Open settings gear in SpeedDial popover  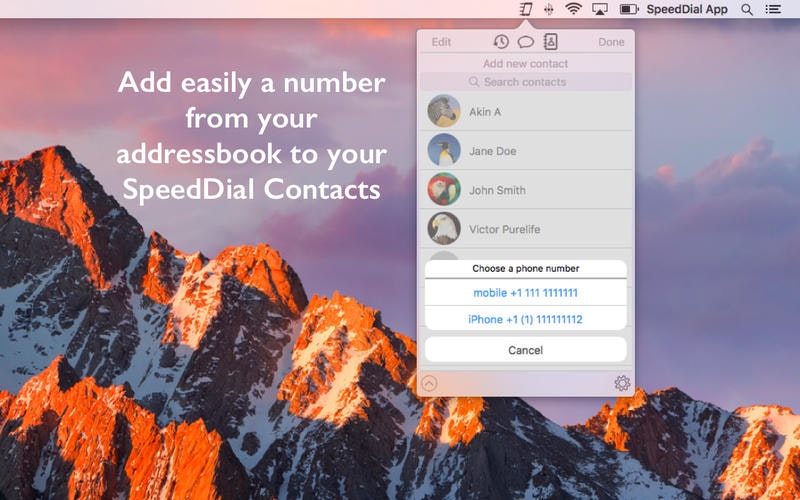tap(622, 383)
